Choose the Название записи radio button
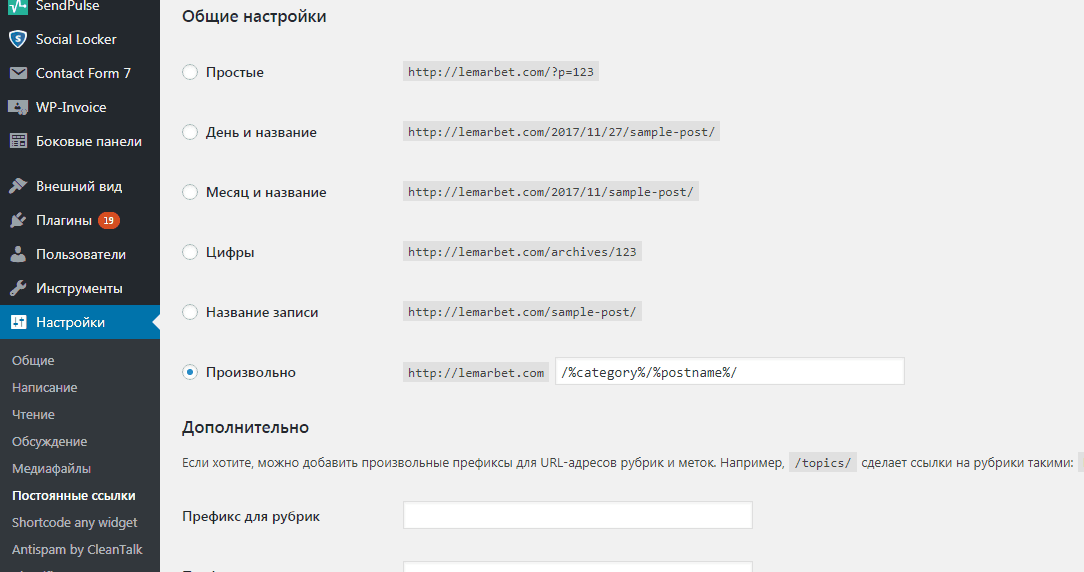This screenshot has height=572, width=1084. (x=190, y=312)
